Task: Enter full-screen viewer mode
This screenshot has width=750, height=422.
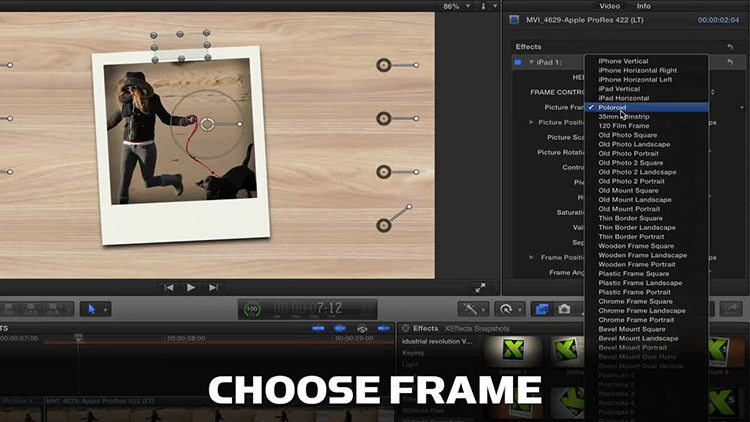Action: [480, 288]
